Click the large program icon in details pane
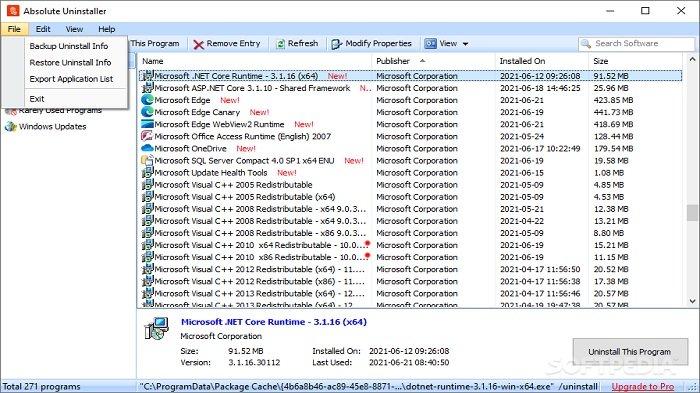 point(157,329)
